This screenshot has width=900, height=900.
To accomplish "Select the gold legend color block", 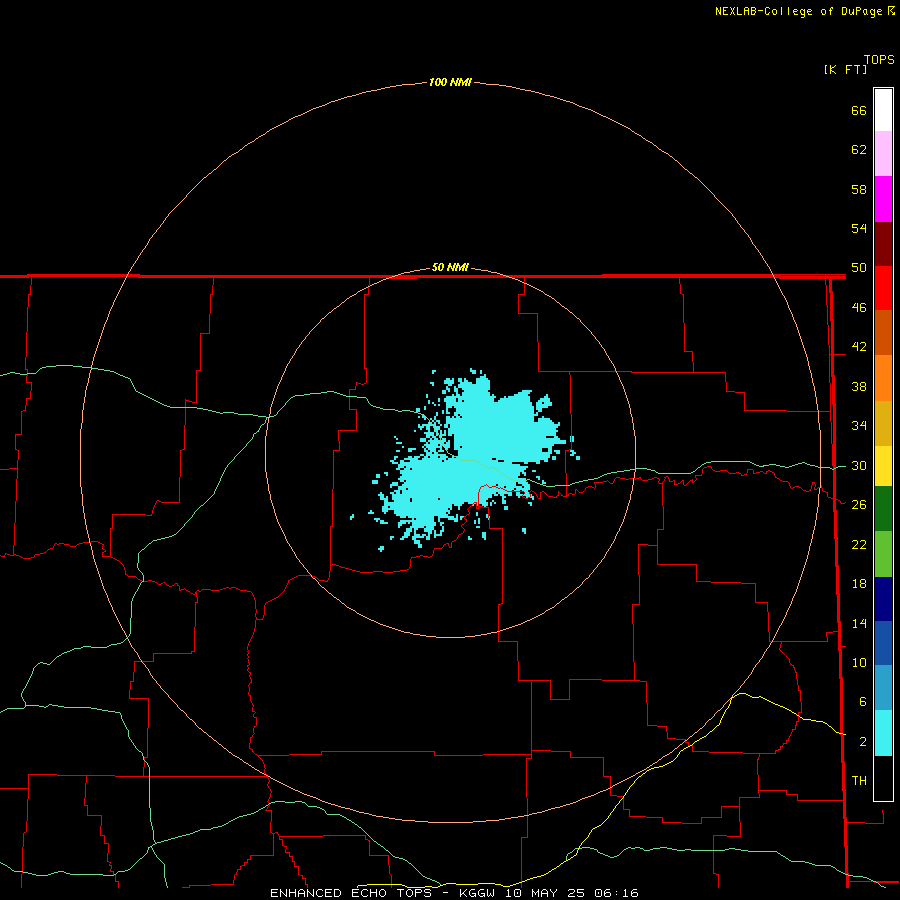I will [883, 423].
